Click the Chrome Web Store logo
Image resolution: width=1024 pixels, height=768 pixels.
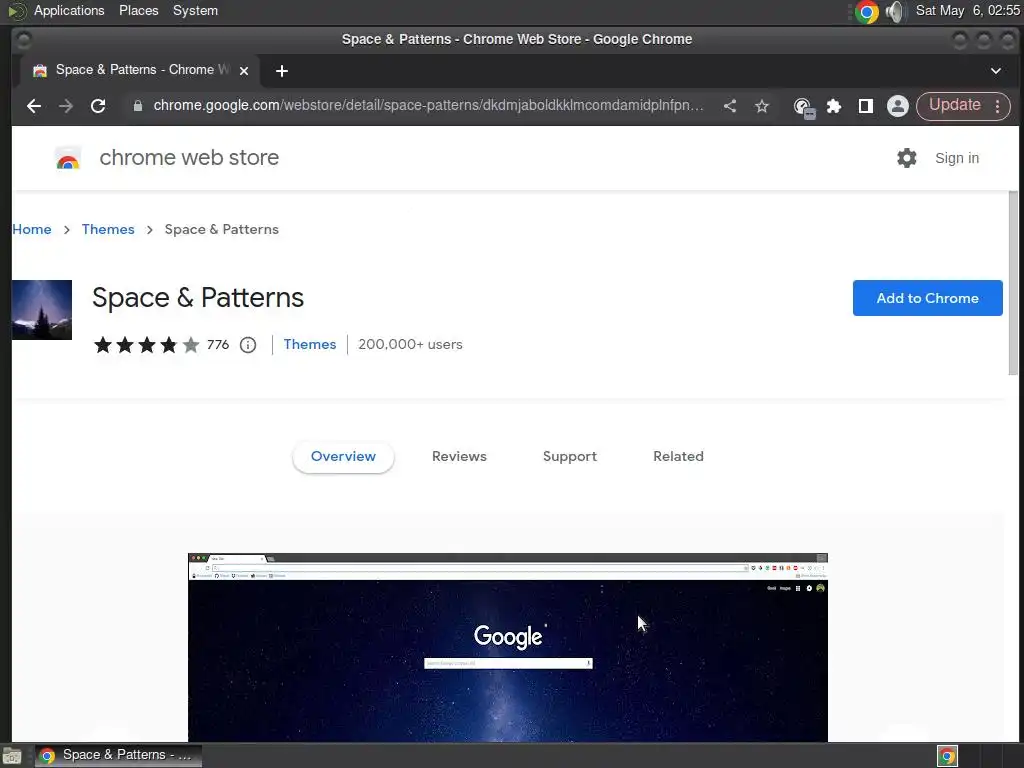68,158
